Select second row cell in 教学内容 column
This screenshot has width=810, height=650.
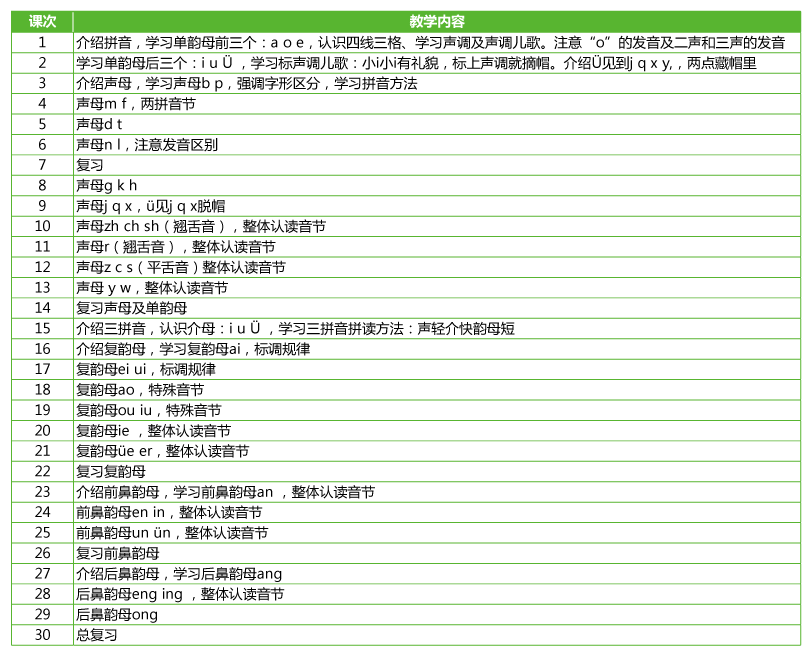pyautogui.click(x=437, y=63)
